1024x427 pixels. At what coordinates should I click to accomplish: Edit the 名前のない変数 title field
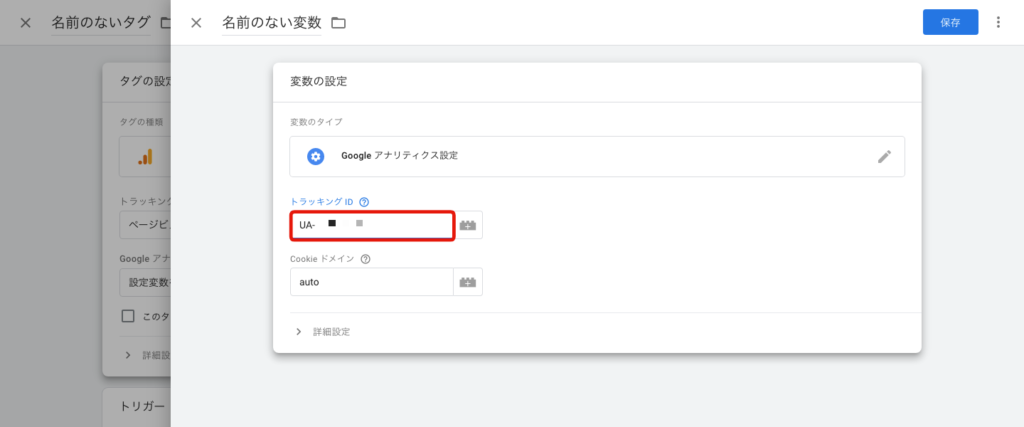click(272, 24)
